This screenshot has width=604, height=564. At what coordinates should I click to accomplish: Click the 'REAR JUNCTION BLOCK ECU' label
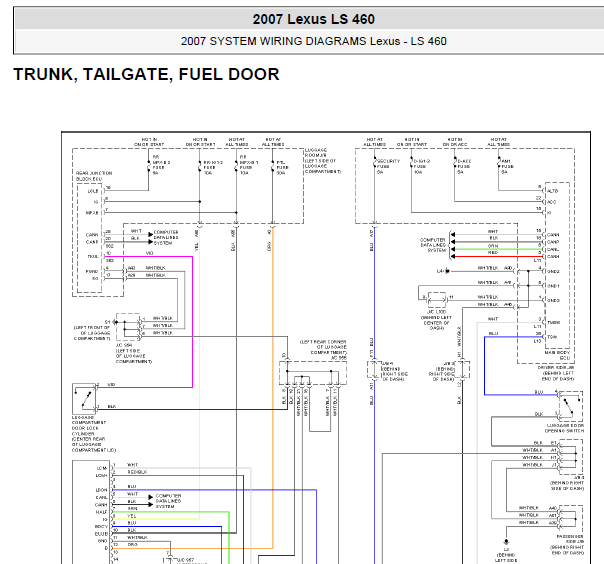(x=94, y=176)
